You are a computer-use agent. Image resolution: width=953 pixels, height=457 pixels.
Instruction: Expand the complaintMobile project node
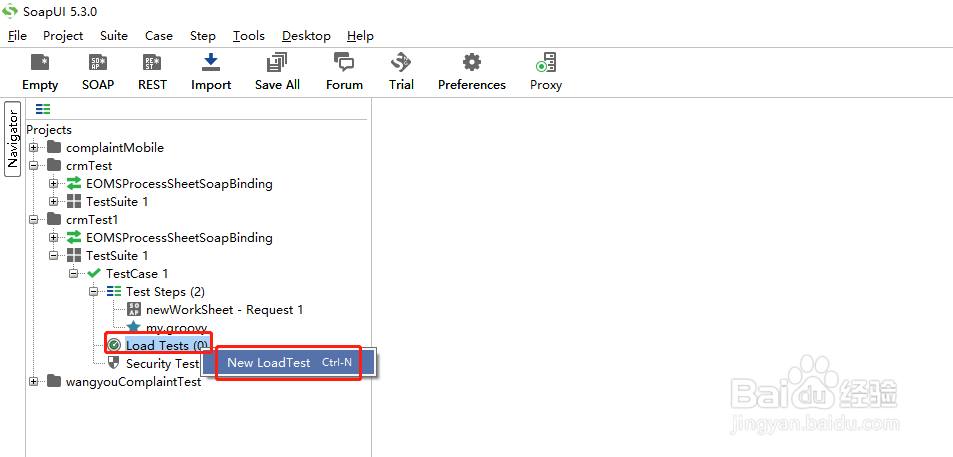tap(34, 148)
